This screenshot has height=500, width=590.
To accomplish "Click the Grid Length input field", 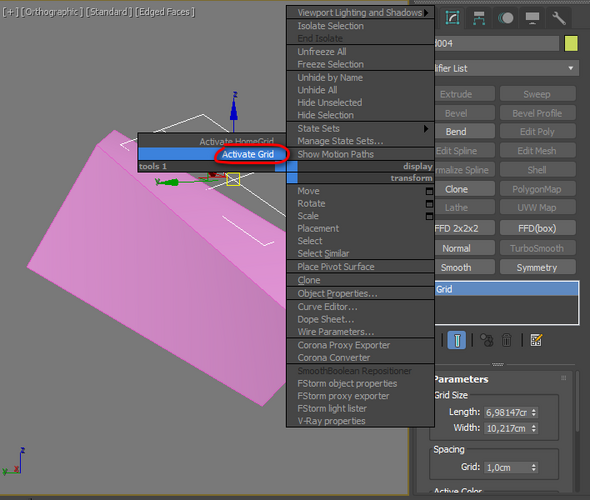I will (x=507, y=412).
